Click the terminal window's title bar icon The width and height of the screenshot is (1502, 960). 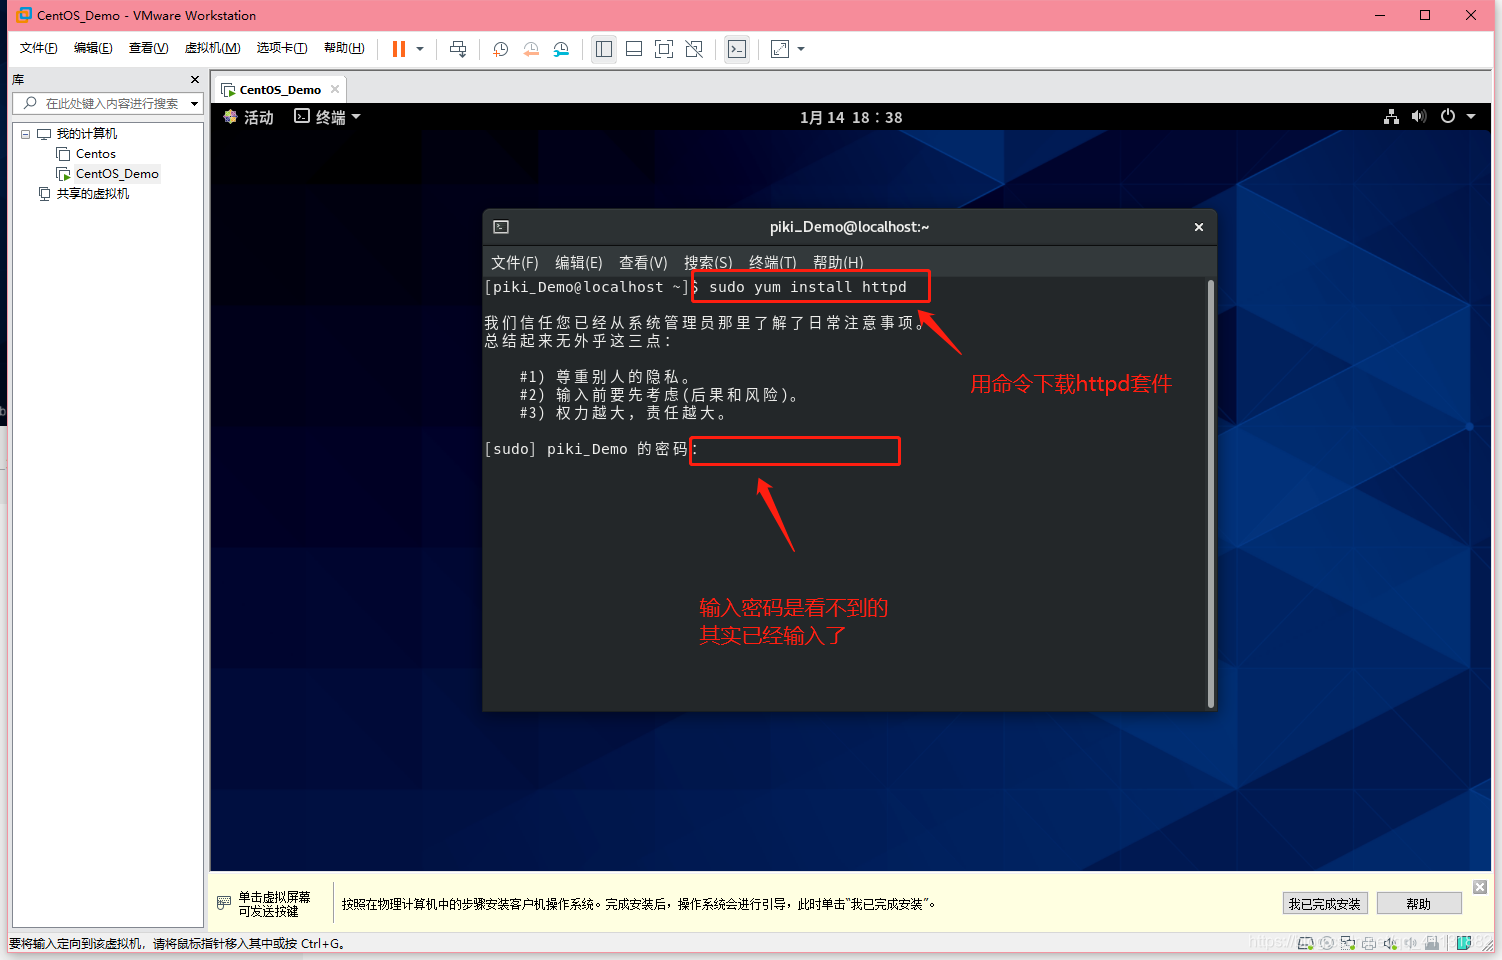(x=501, y=227)
